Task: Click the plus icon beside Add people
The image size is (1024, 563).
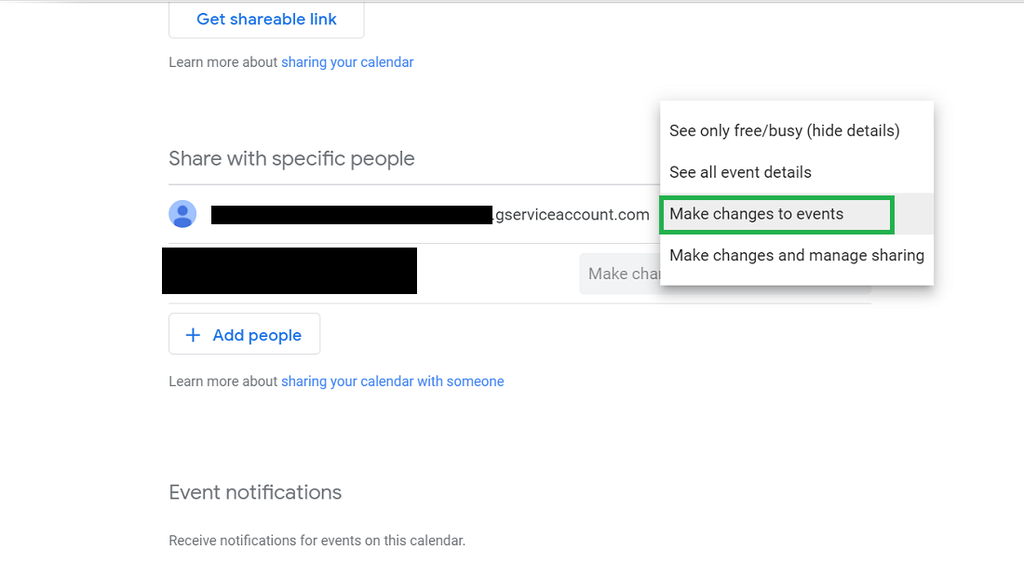Action: pos(193,335)
